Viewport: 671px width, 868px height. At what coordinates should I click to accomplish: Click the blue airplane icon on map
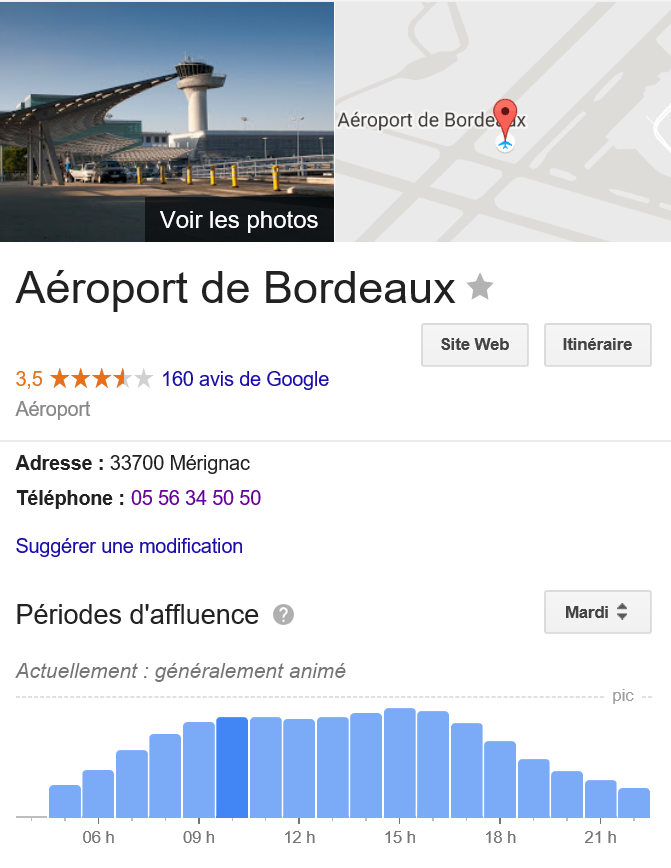pyautogui.click(x=504, y=144)
